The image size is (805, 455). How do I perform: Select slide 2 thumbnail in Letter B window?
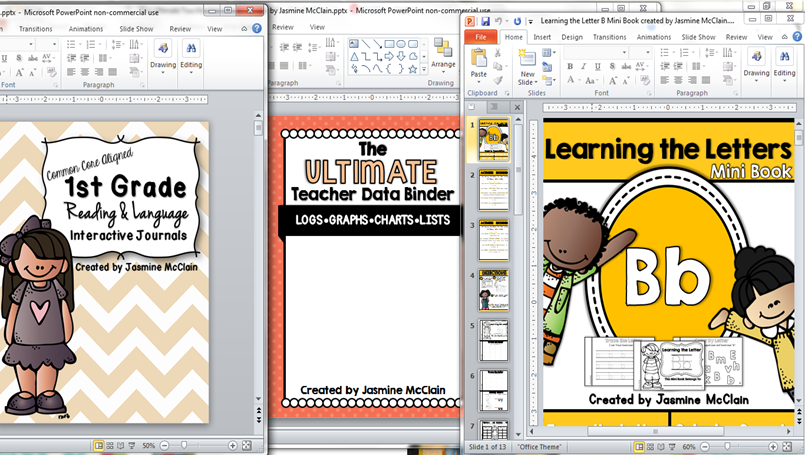[x=493, y=190]
